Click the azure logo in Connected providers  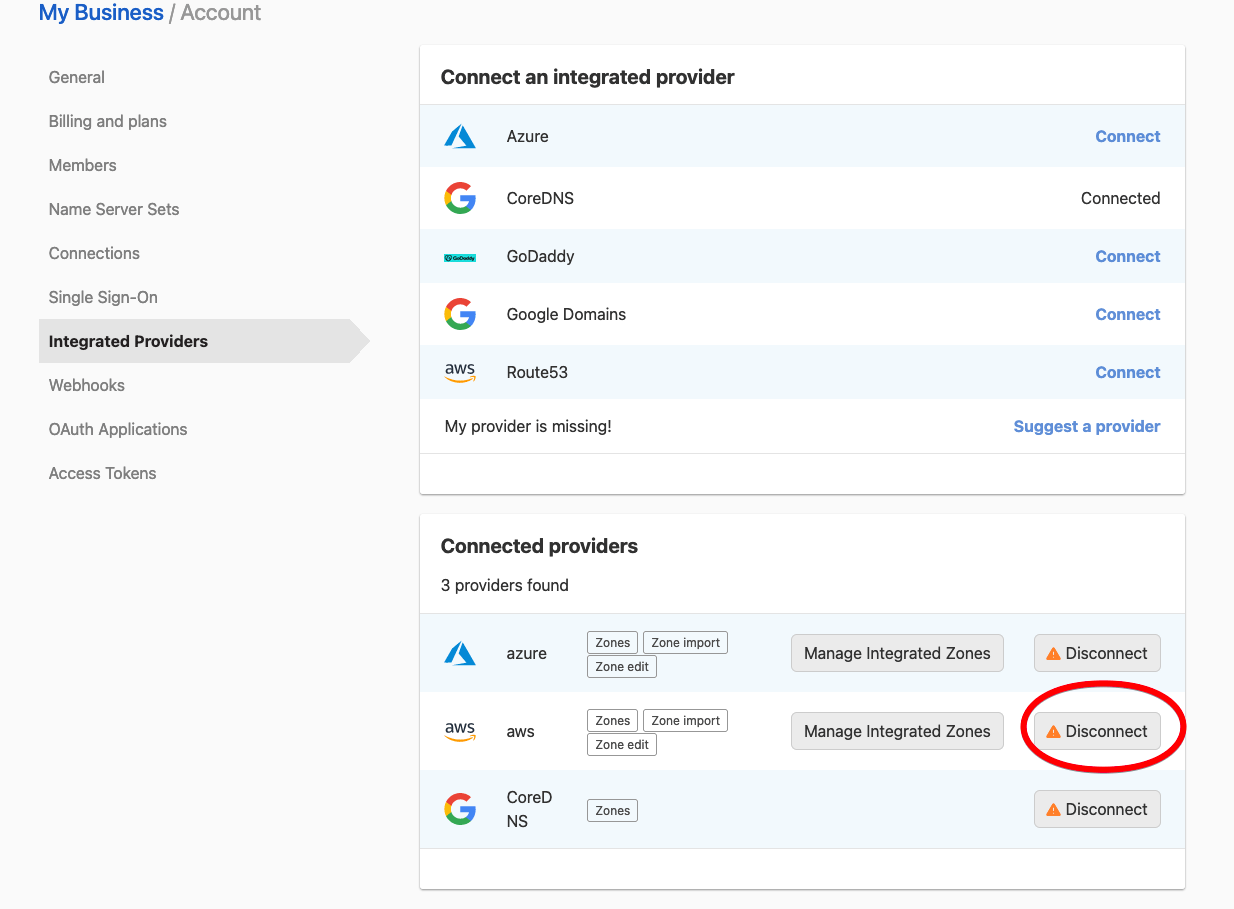click(460, 653)
